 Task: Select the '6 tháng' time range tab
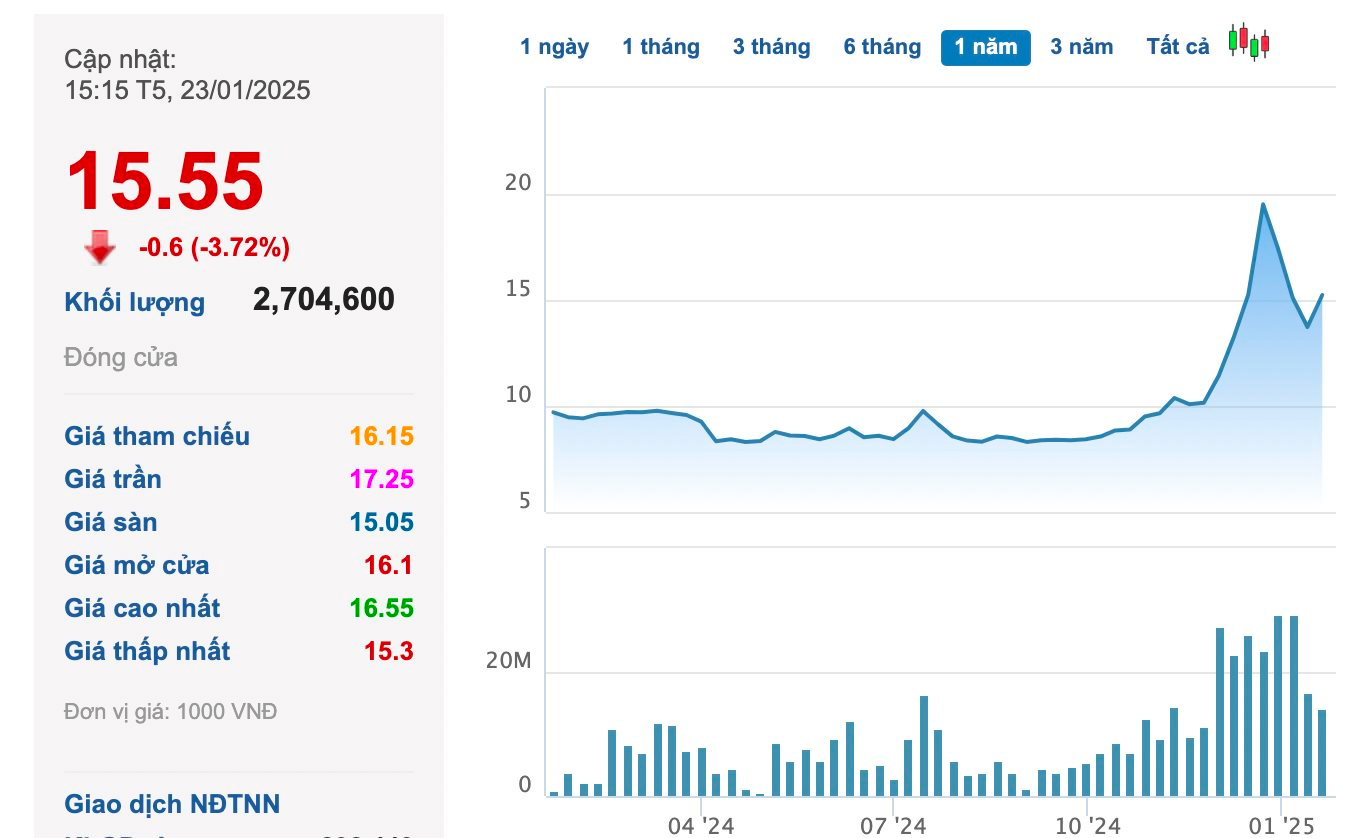pos(882,47)
